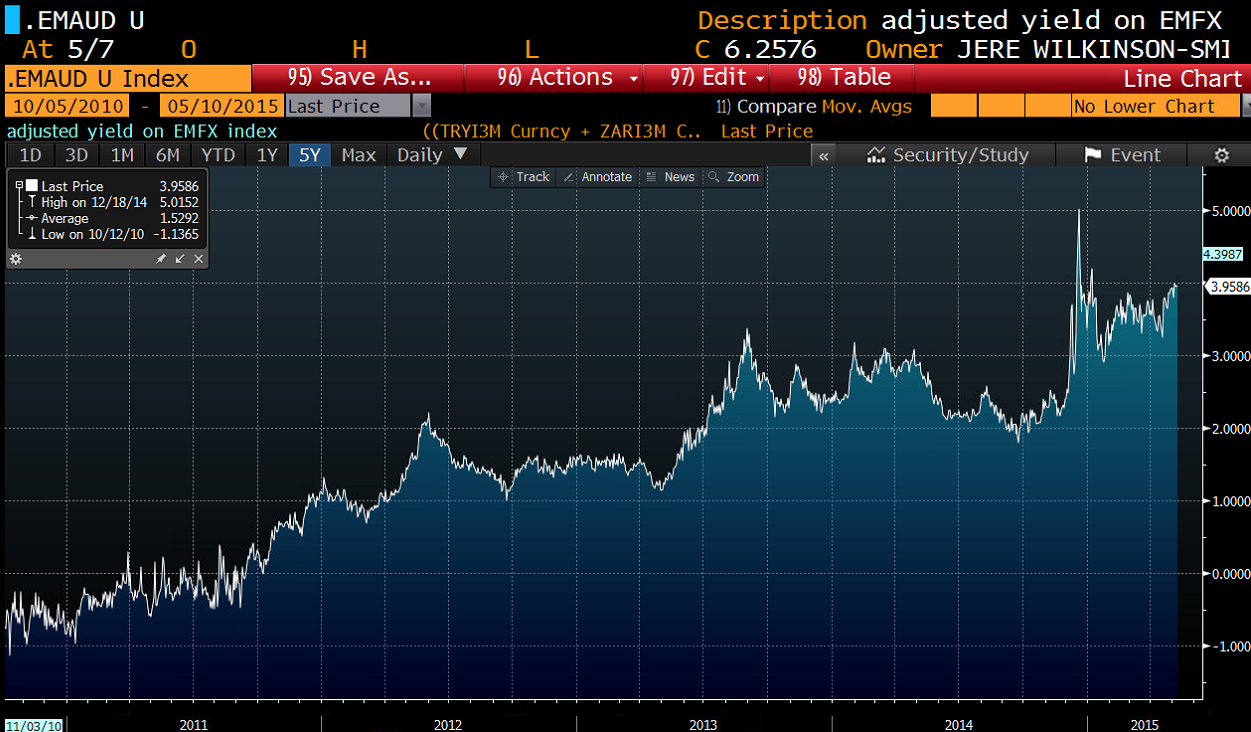Click the Last Price legend label

72,186
